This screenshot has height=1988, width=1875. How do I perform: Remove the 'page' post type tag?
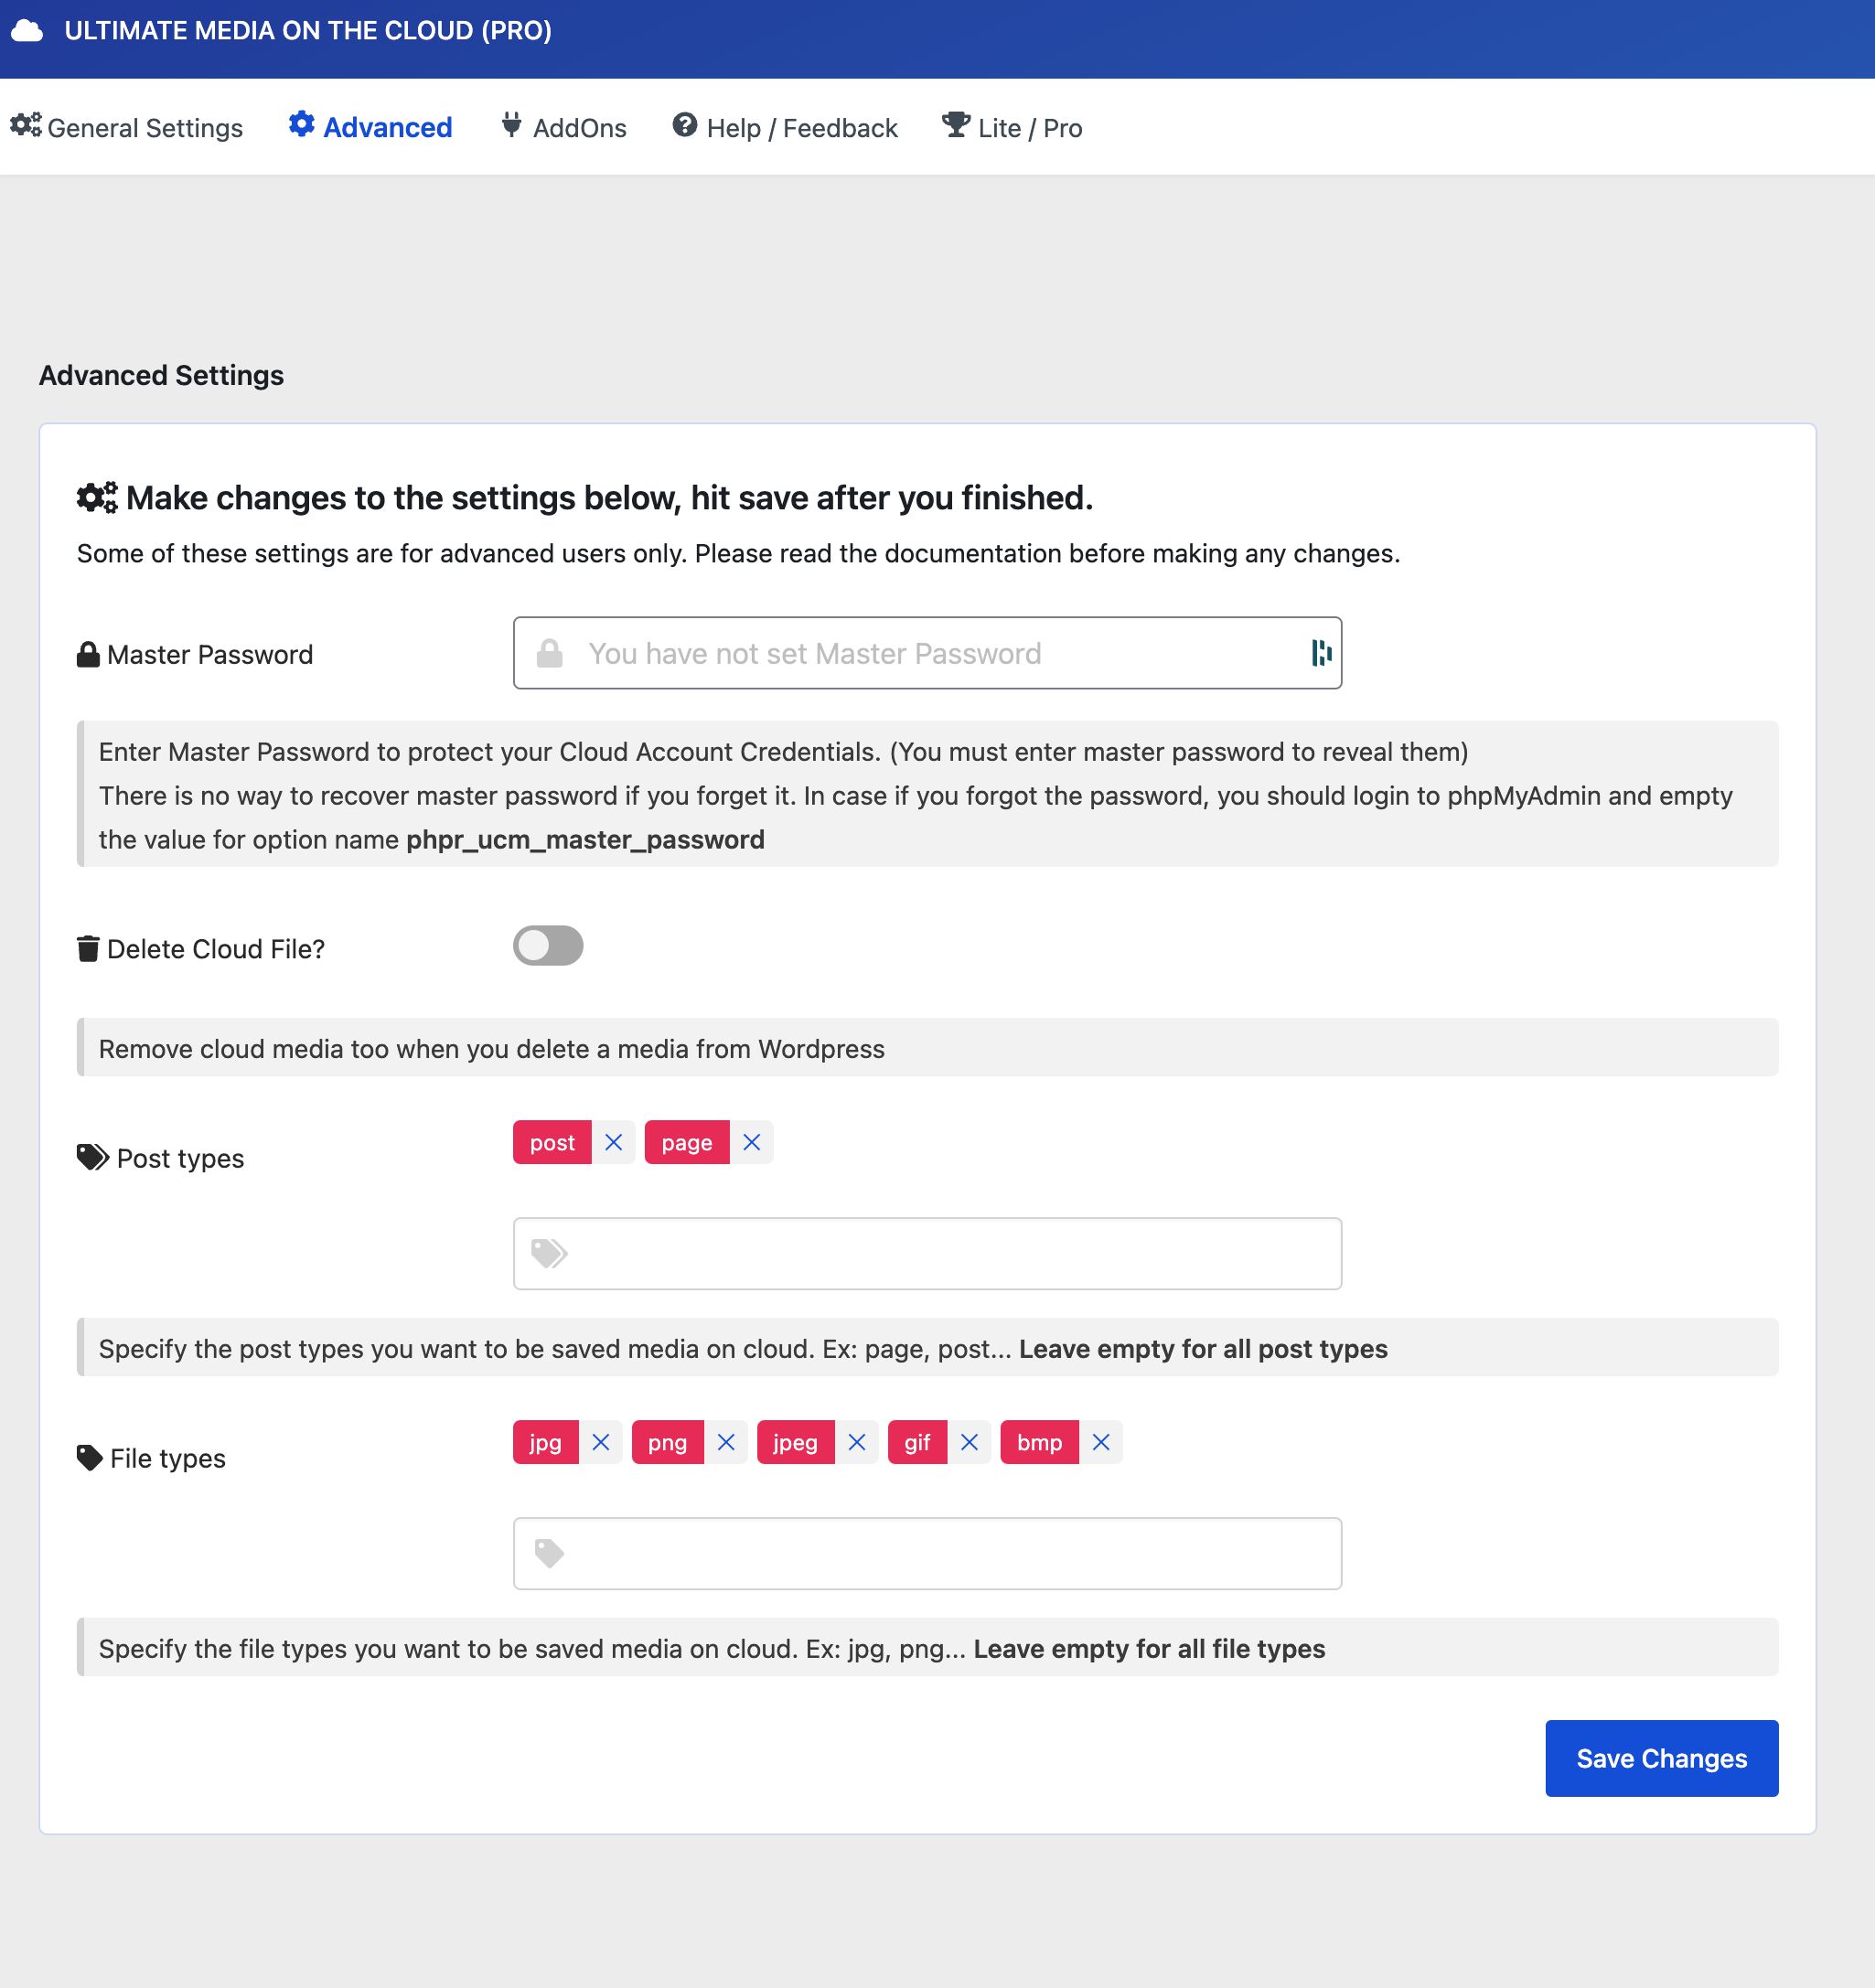pyautogui.click(x=751, y=1142)
